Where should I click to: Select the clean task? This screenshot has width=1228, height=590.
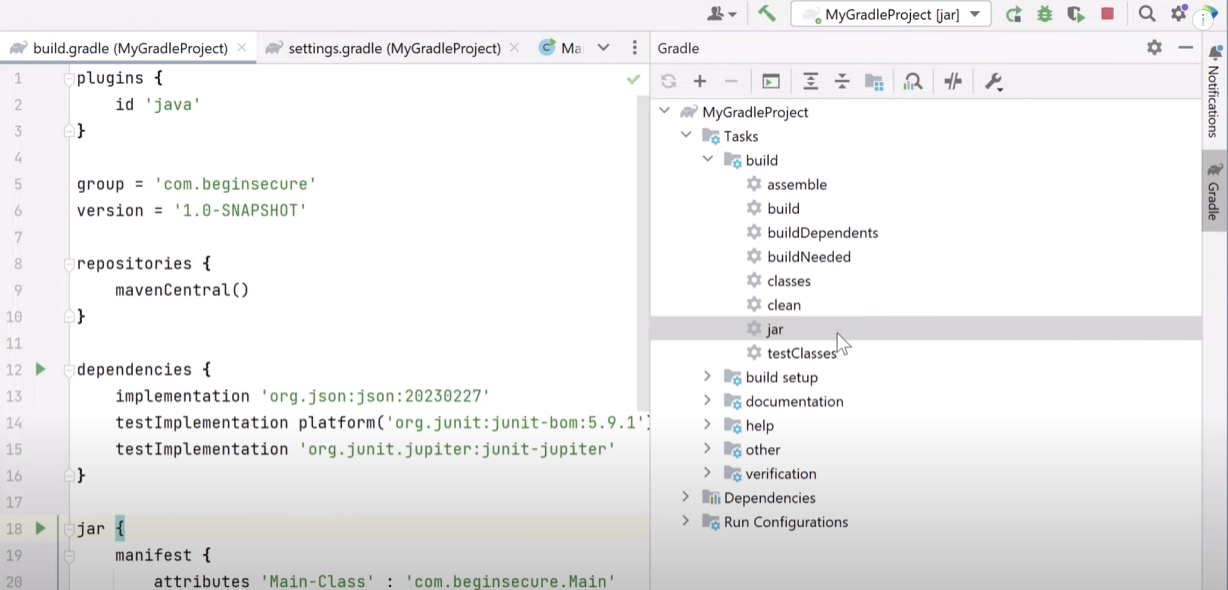click(784, 305)
